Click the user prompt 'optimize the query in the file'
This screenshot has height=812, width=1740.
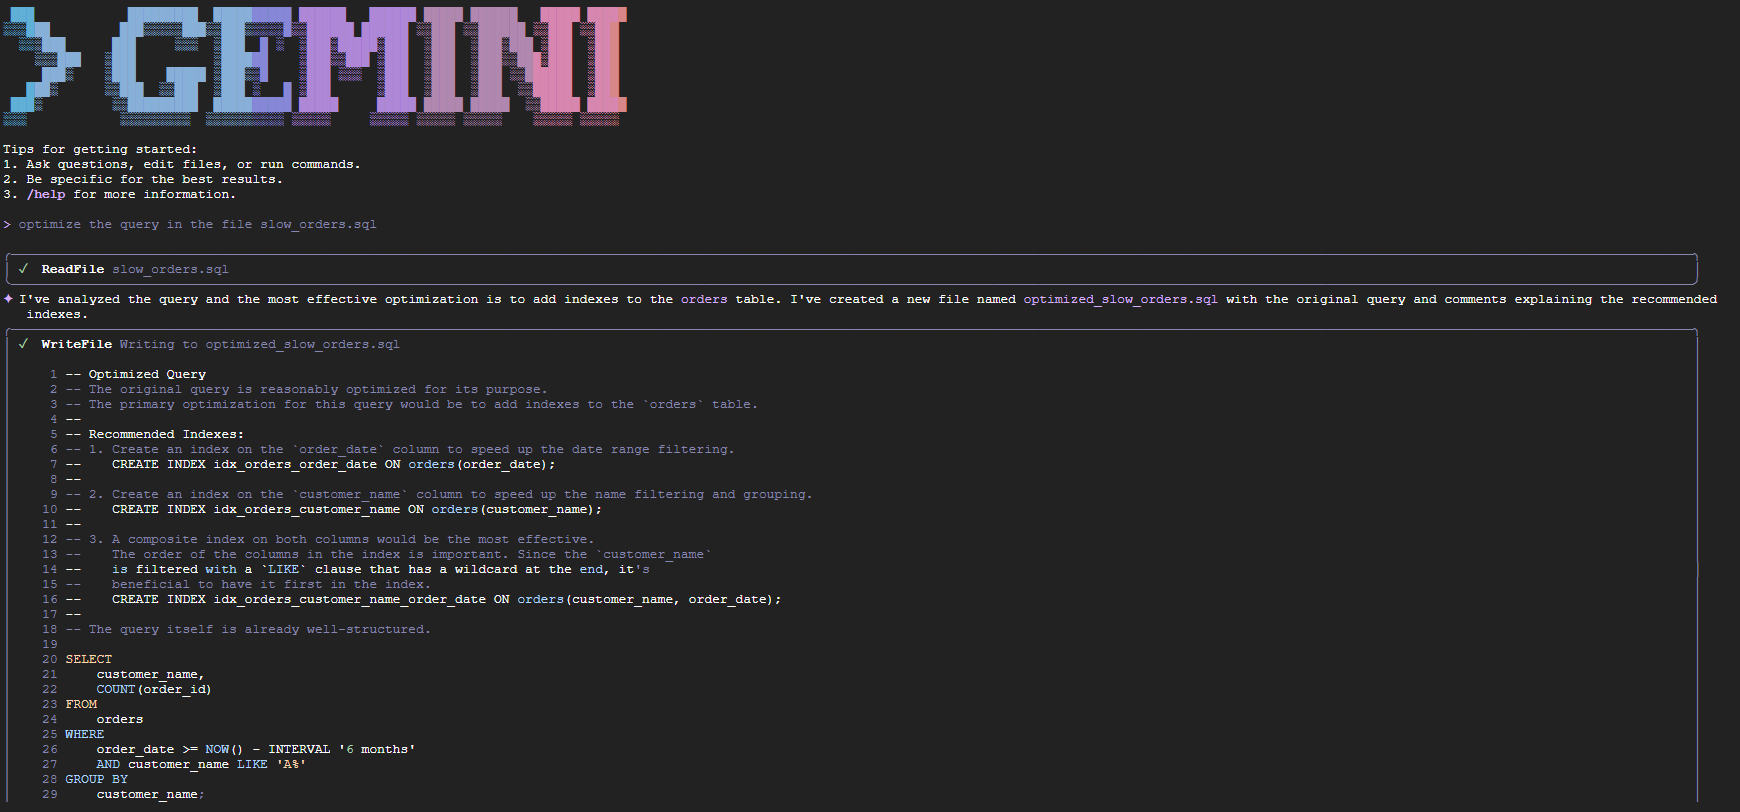[135, 224]
